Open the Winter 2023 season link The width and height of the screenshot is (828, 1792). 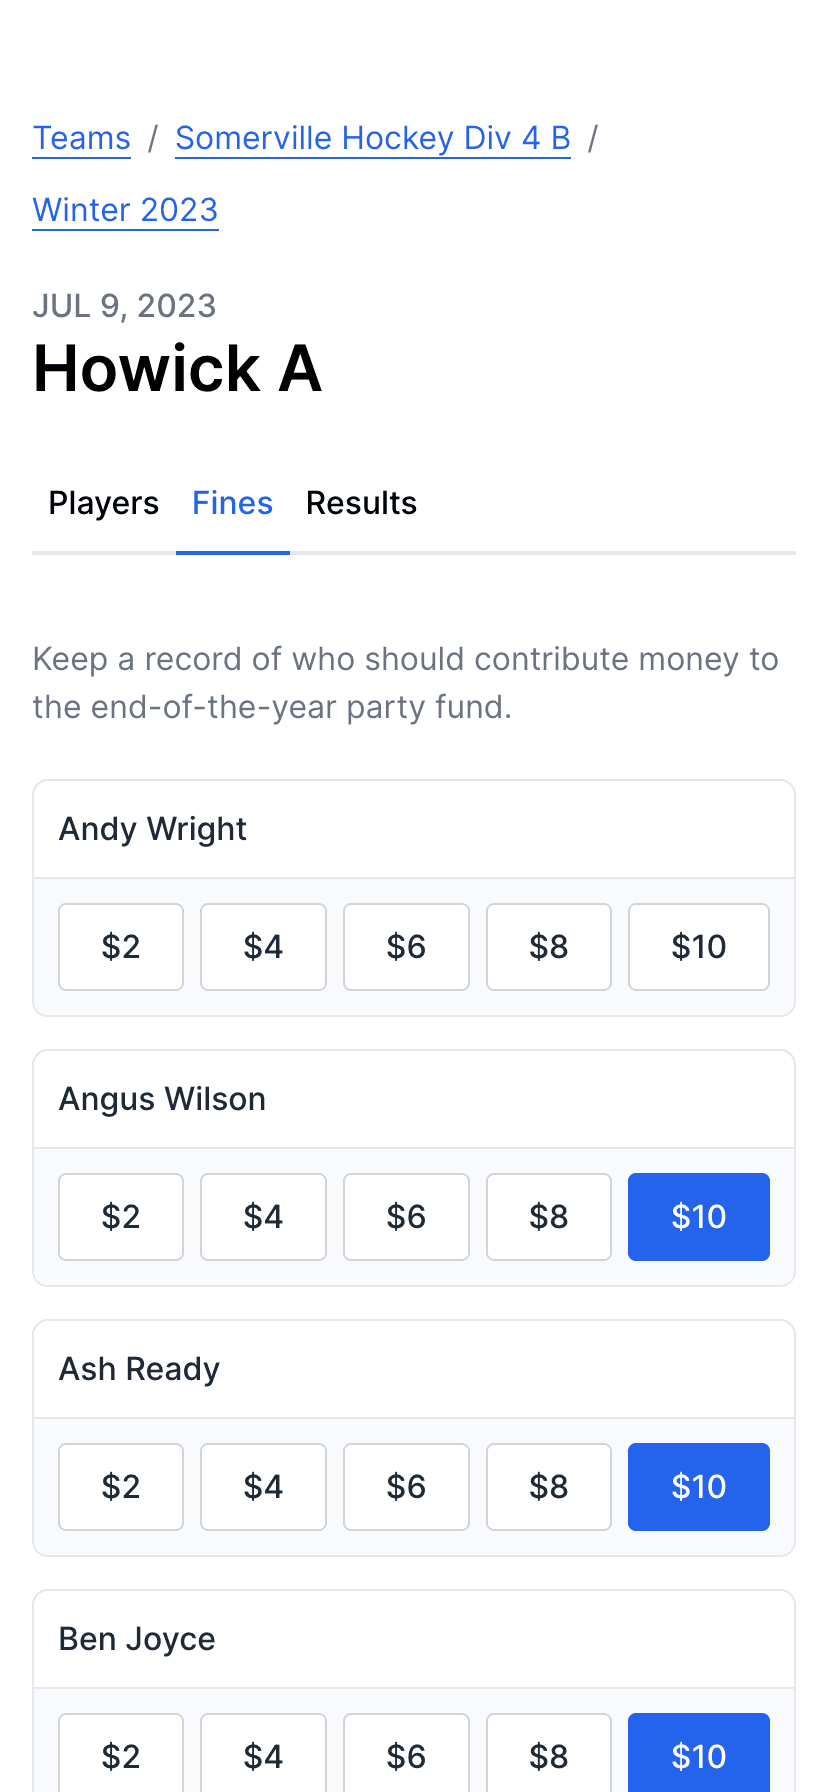[125, 210]
